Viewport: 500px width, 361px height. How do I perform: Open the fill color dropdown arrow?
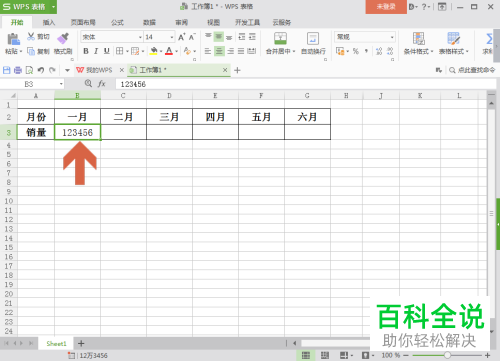[x=161, y=51]
